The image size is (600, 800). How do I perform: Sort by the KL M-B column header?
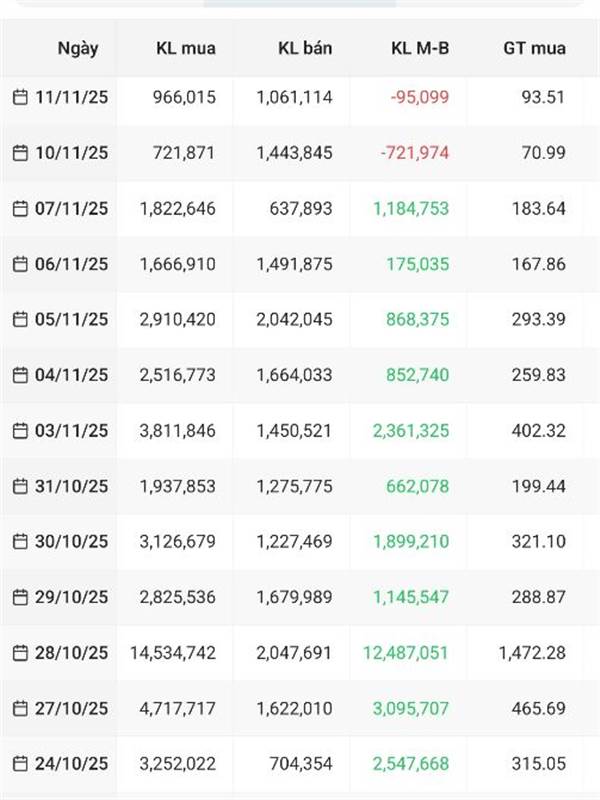pos(420,48)
